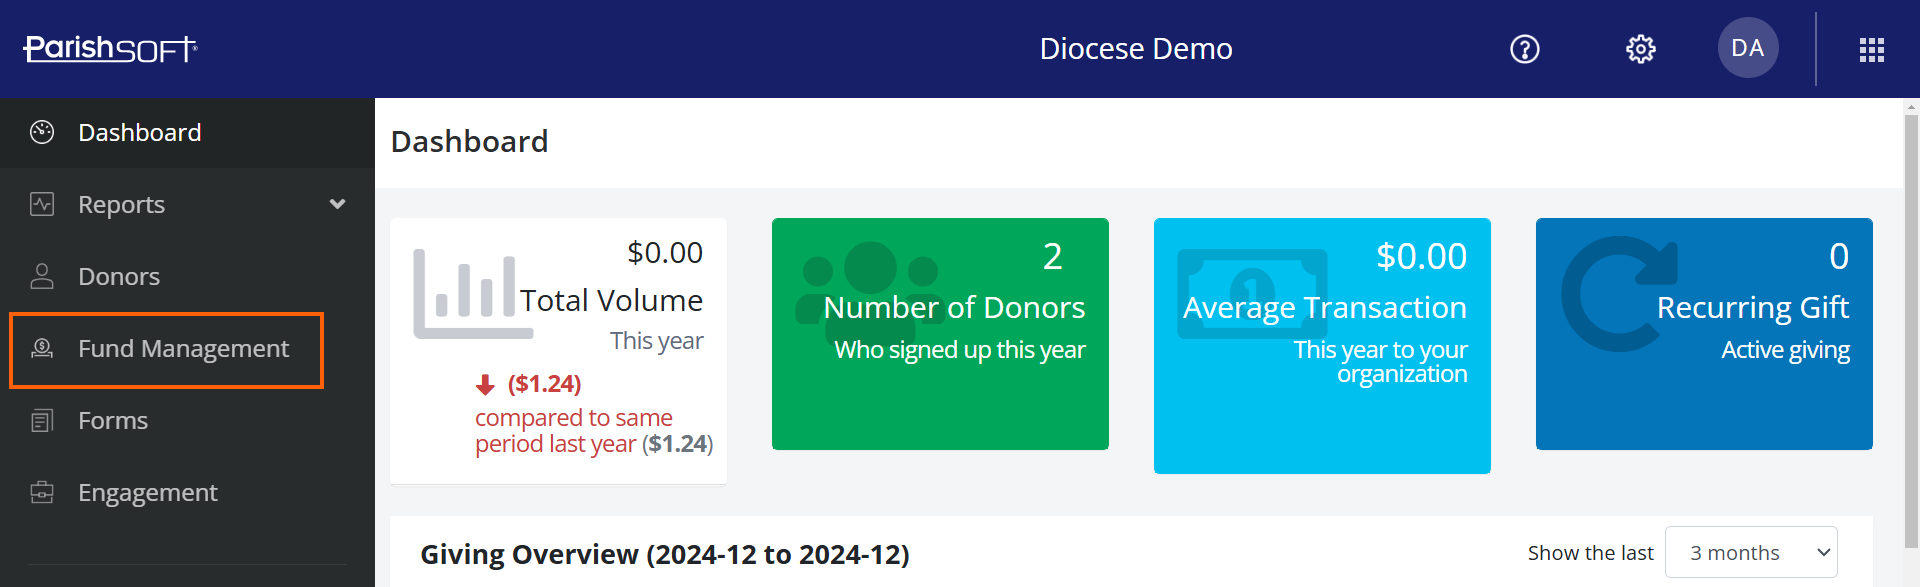Open the apps grid launcher icon
The width and height of the screenshot is (1920, 587).
click(x=1871, y=50)
